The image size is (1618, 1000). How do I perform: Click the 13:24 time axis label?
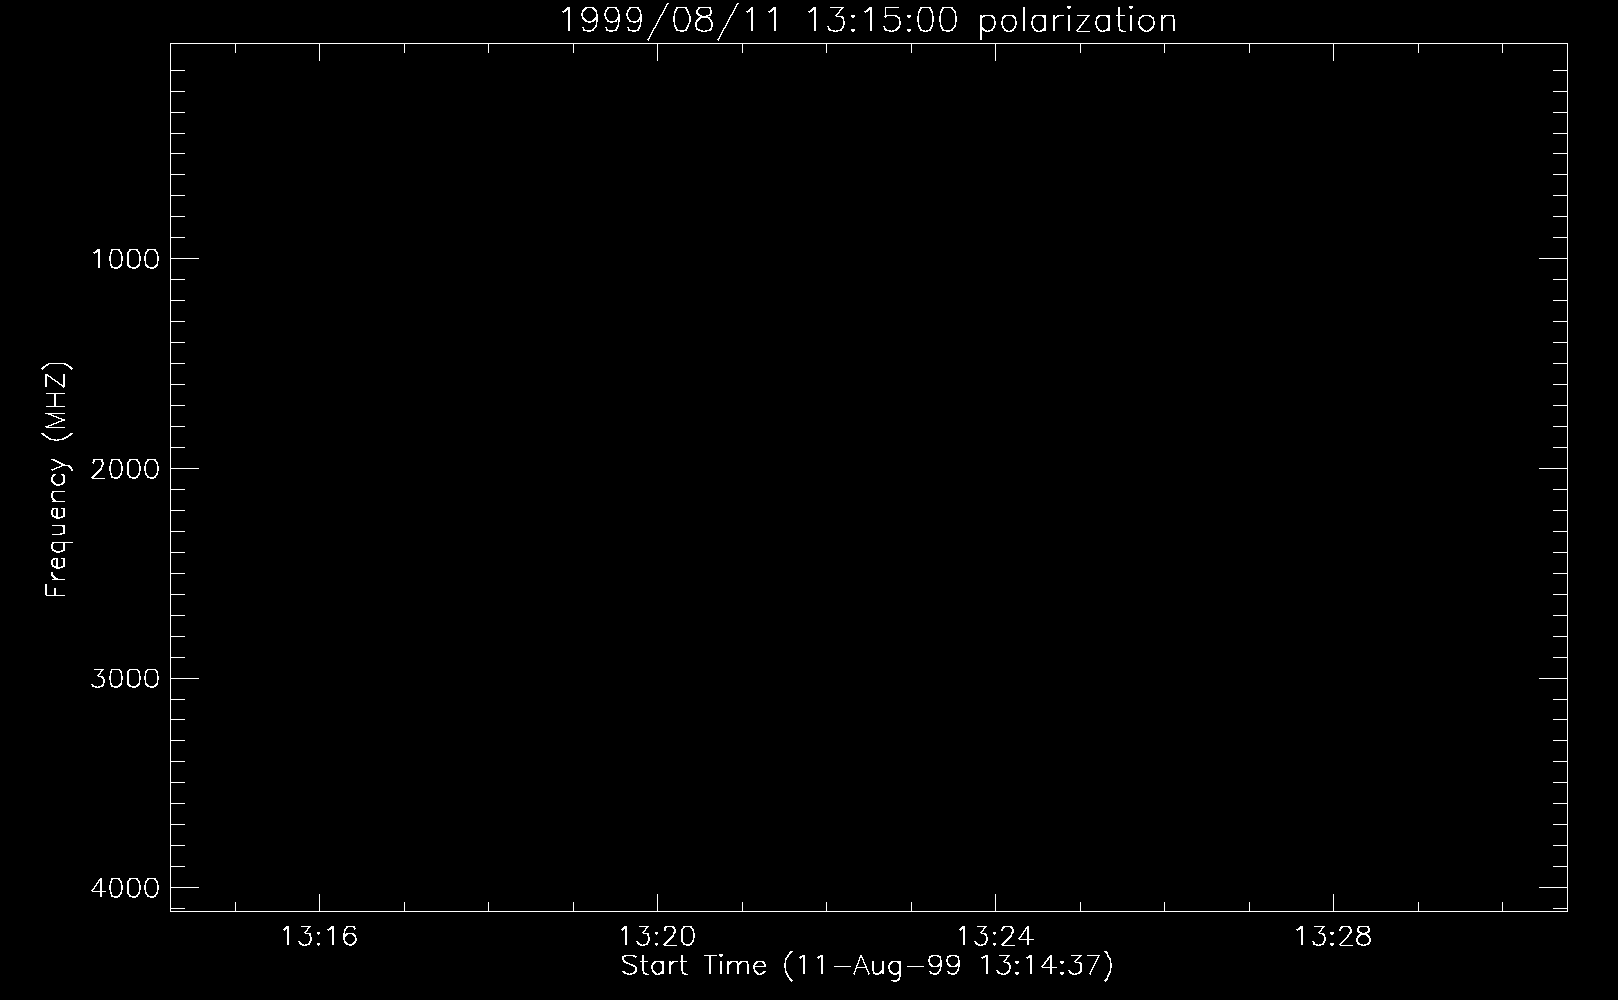(995, 937)
